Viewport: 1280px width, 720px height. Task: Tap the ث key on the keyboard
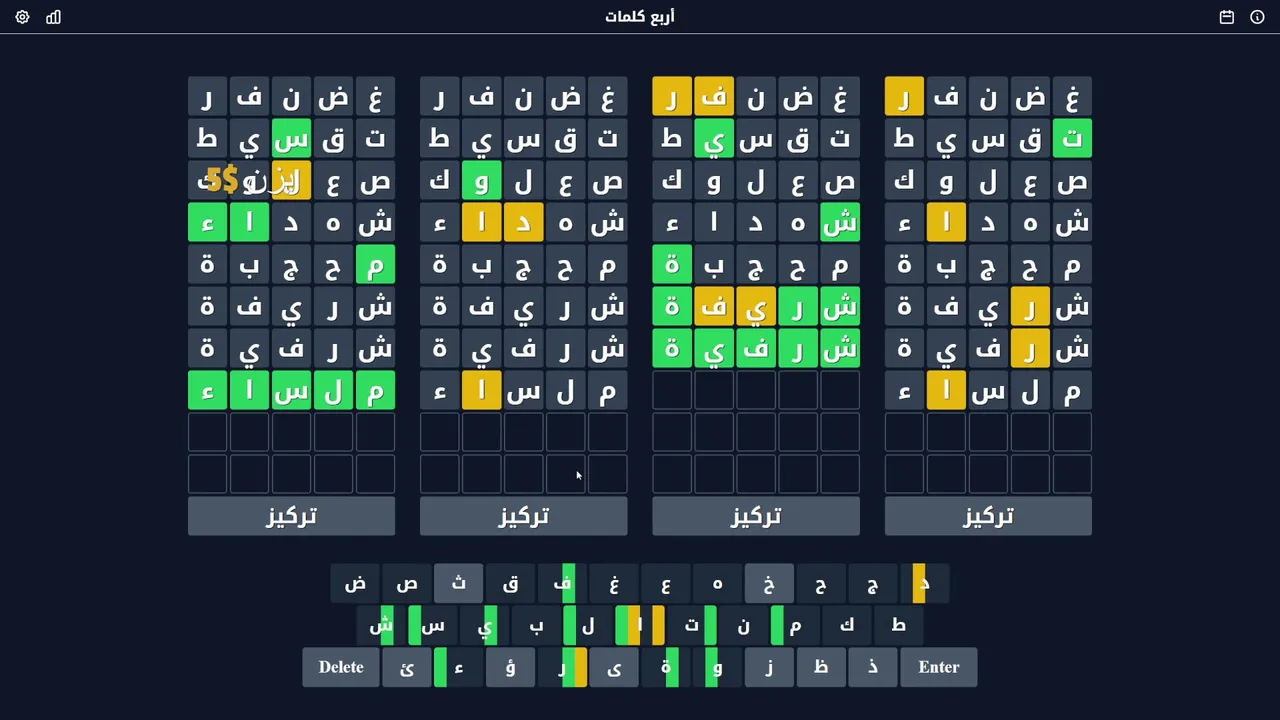pos(459,583)
